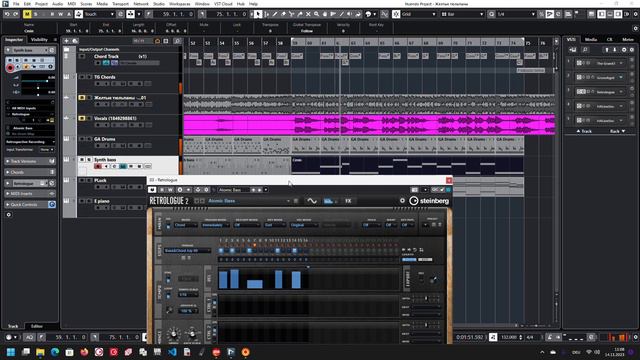Open the Meter tab in right zone

pos(628,40)
